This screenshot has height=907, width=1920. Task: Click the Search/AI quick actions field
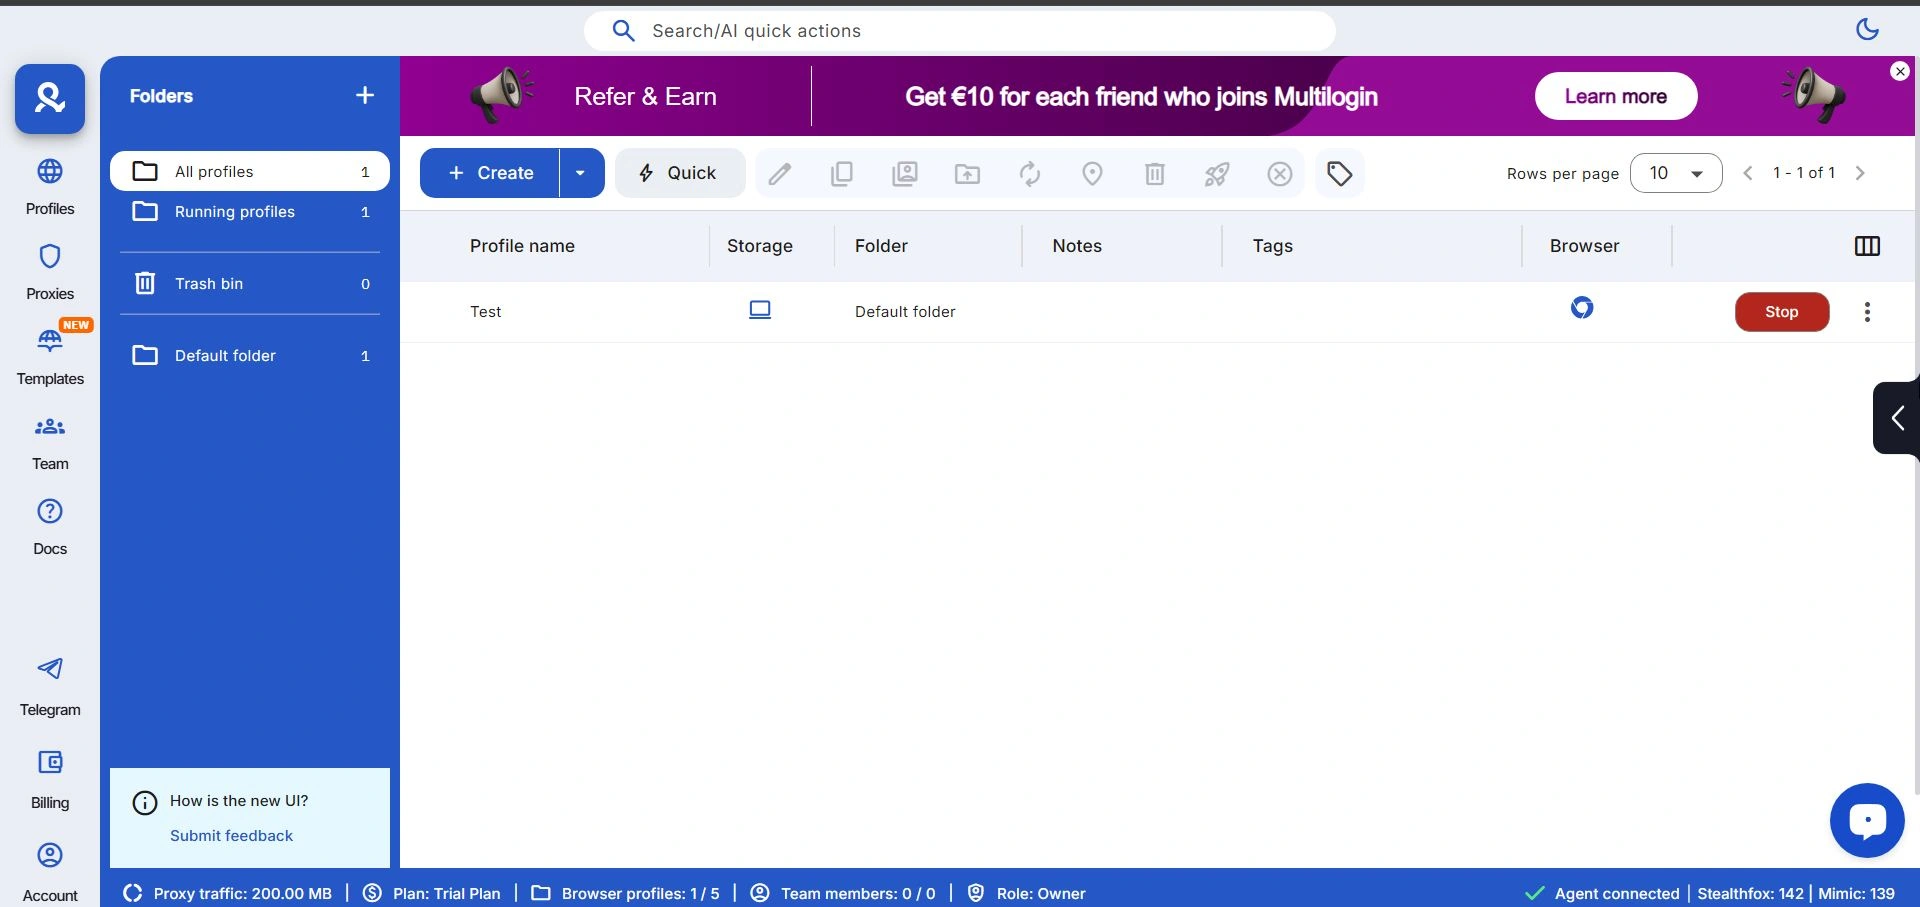[x=959, y=31]
